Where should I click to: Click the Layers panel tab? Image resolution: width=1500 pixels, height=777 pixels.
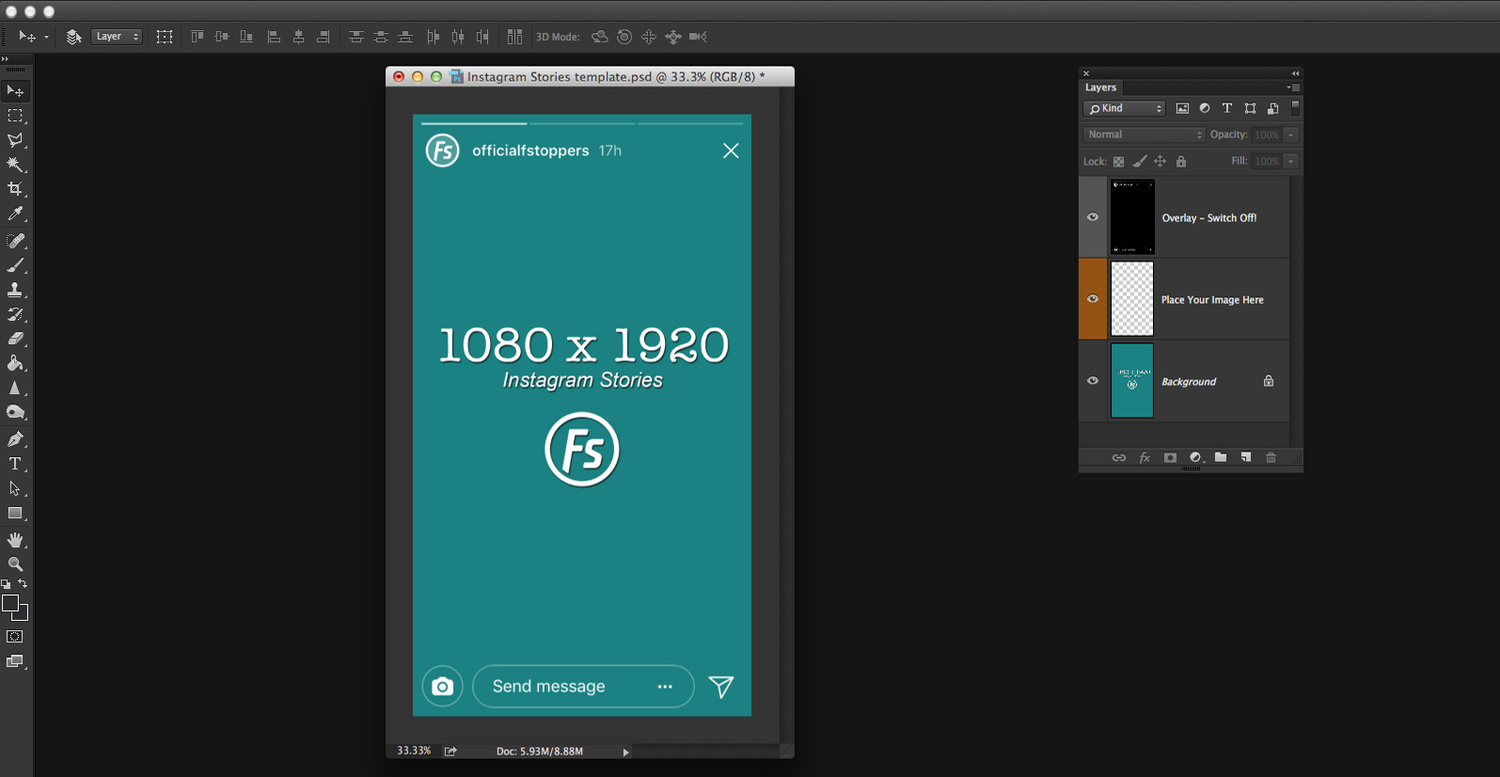1100,87
